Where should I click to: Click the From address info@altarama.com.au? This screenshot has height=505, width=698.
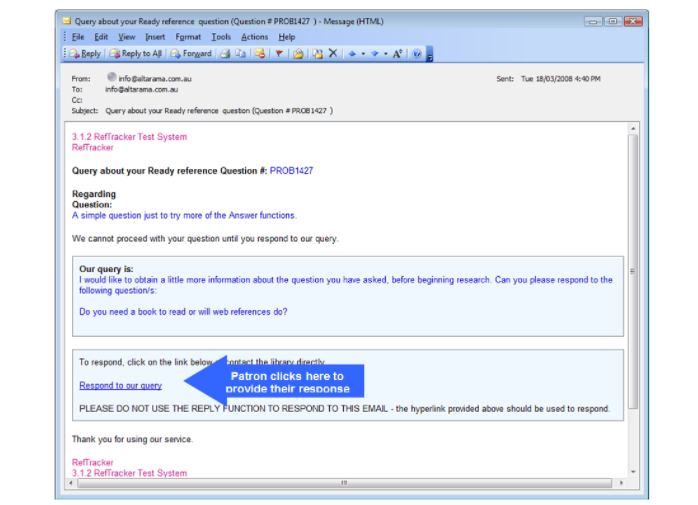click(x=155, y=79)
